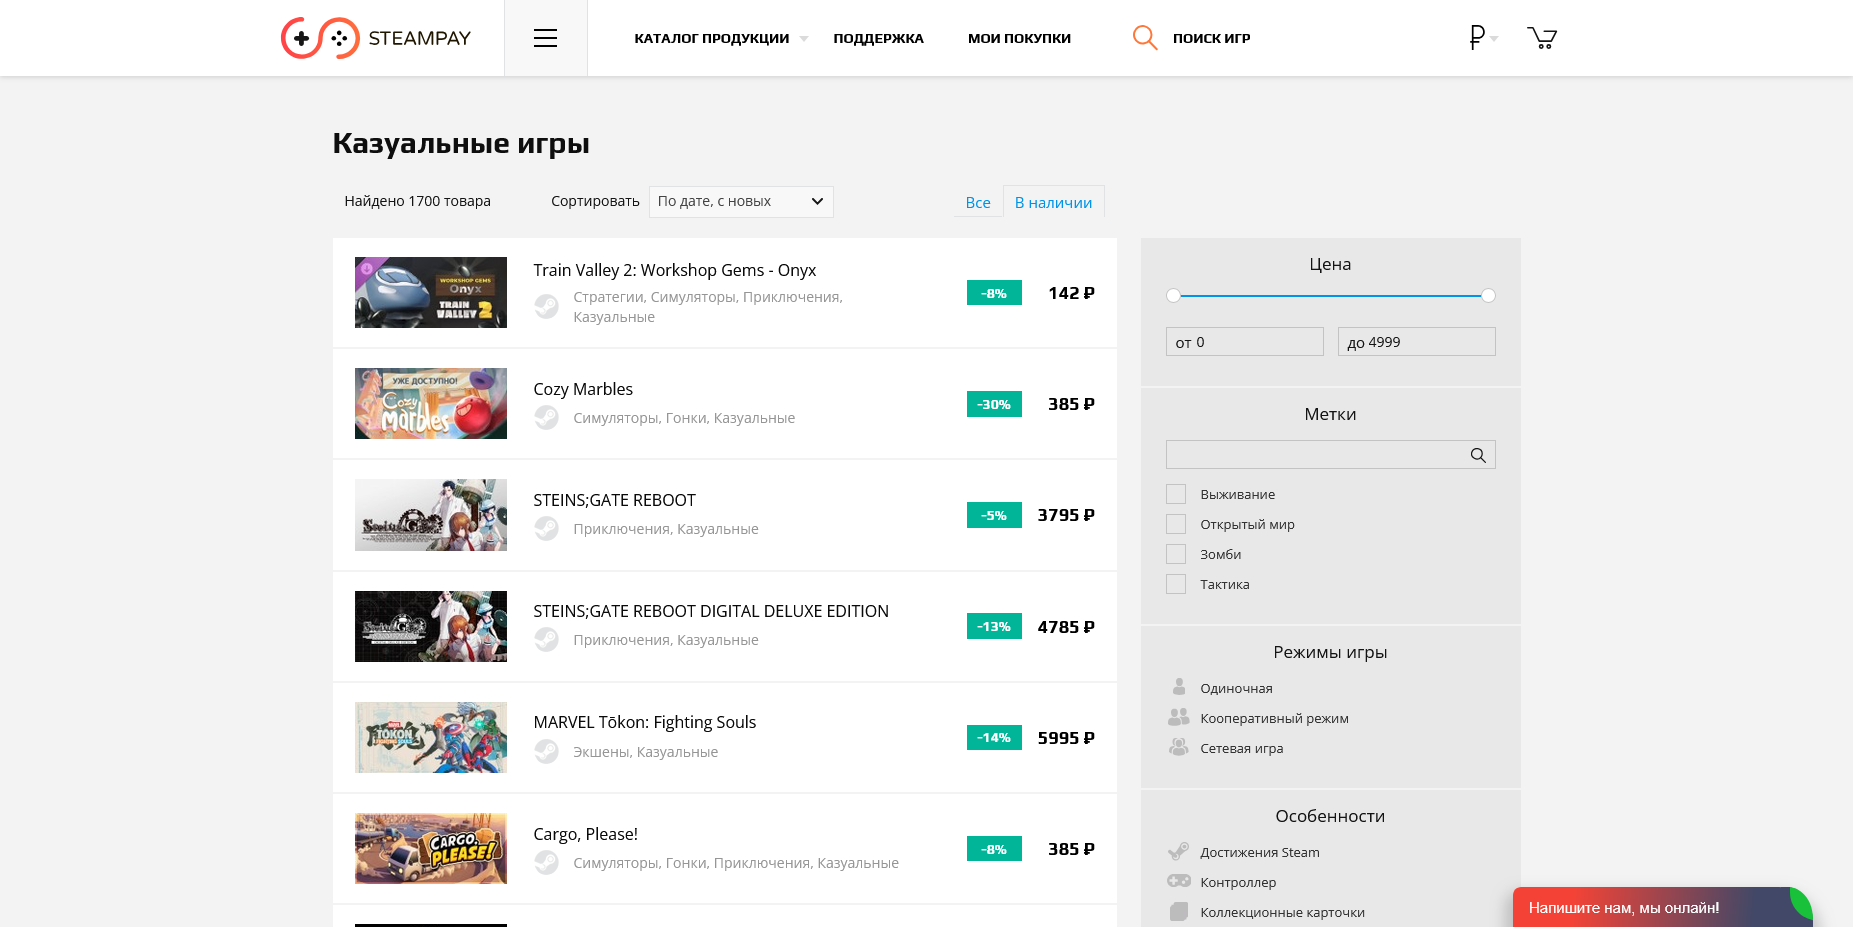
Task: Click the blue price range track
Action: click(1331, 296)
